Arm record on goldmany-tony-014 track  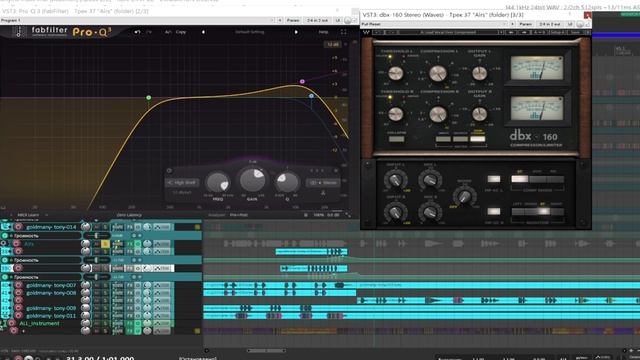coord(18,227)
